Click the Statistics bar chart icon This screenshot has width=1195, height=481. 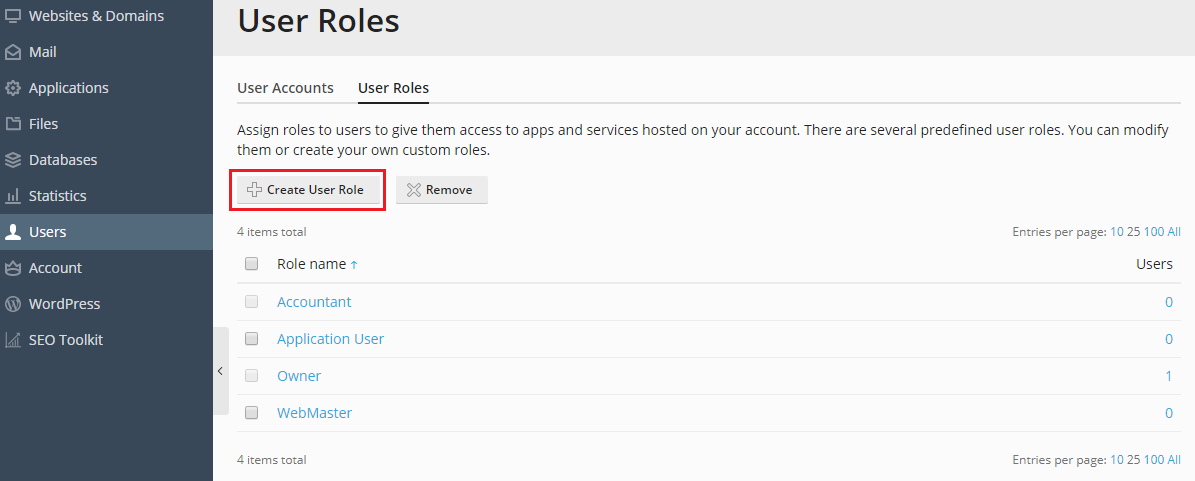coord(13,196)
